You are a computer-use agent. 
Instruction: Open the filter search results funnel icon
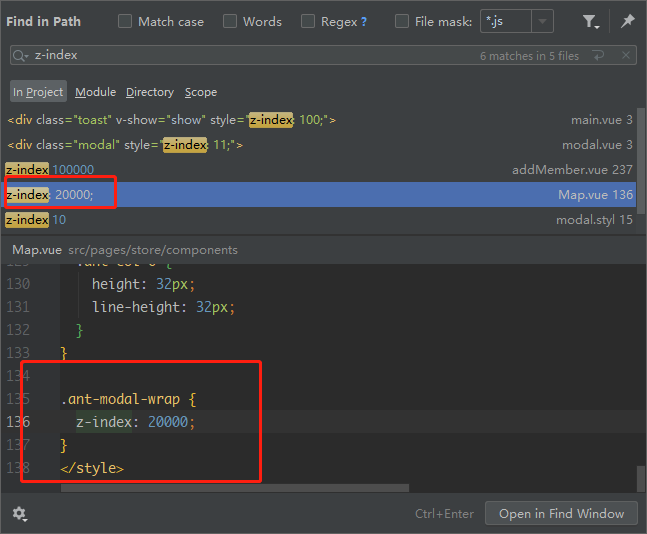point(590,21)
